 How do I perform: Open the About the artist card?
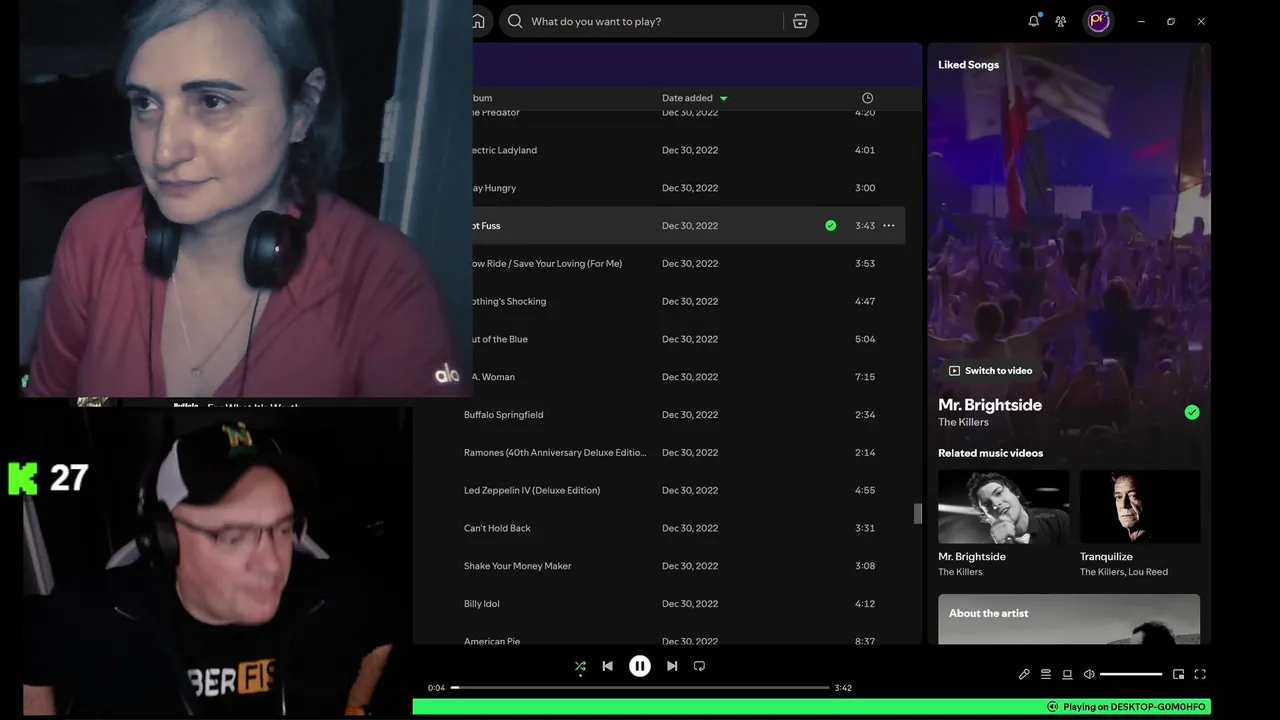pos(1069,619)
